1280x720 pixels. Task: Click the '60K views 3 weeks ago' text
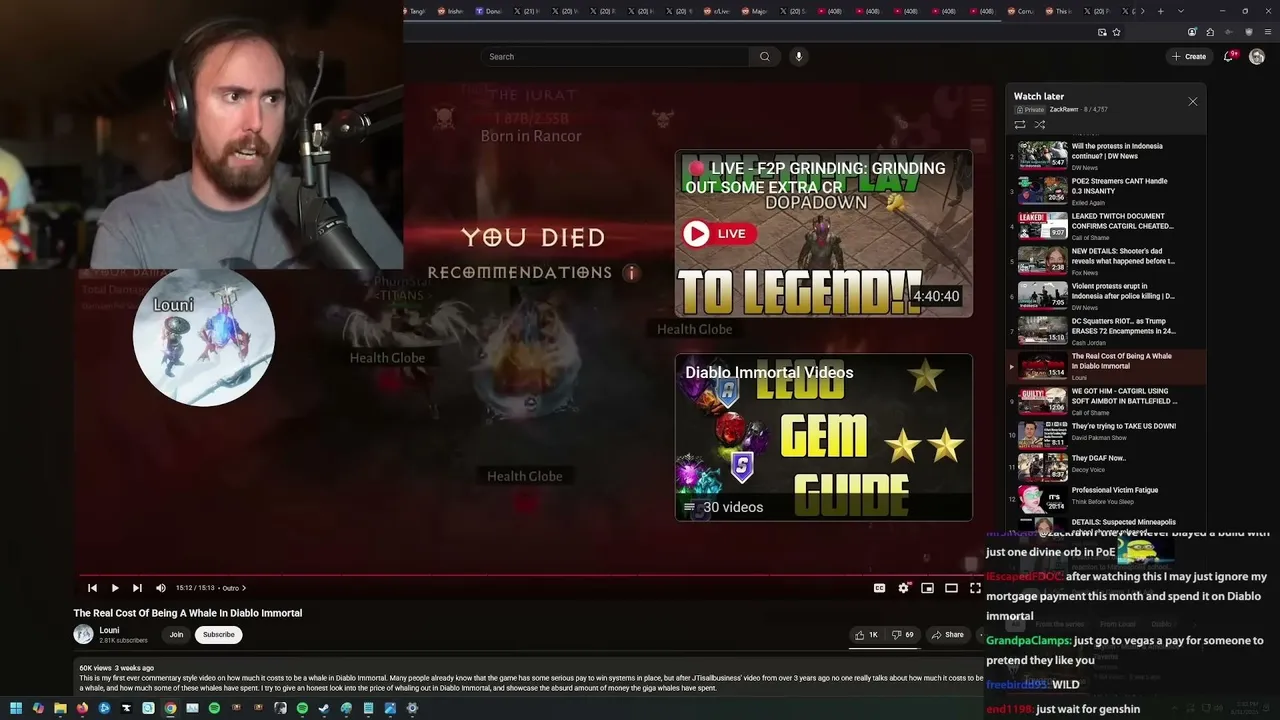(x=117, y=668)
